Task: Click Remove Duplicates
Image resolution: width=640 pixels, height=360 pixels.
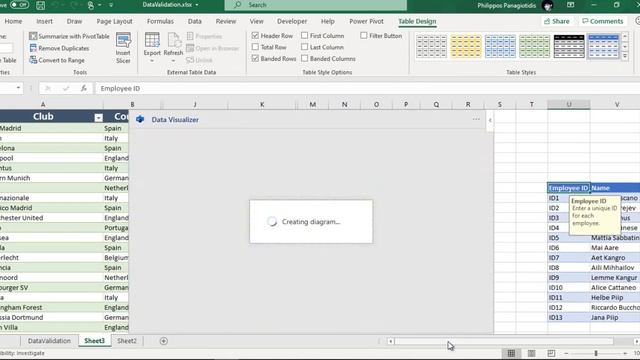Action: click(59, 48)
